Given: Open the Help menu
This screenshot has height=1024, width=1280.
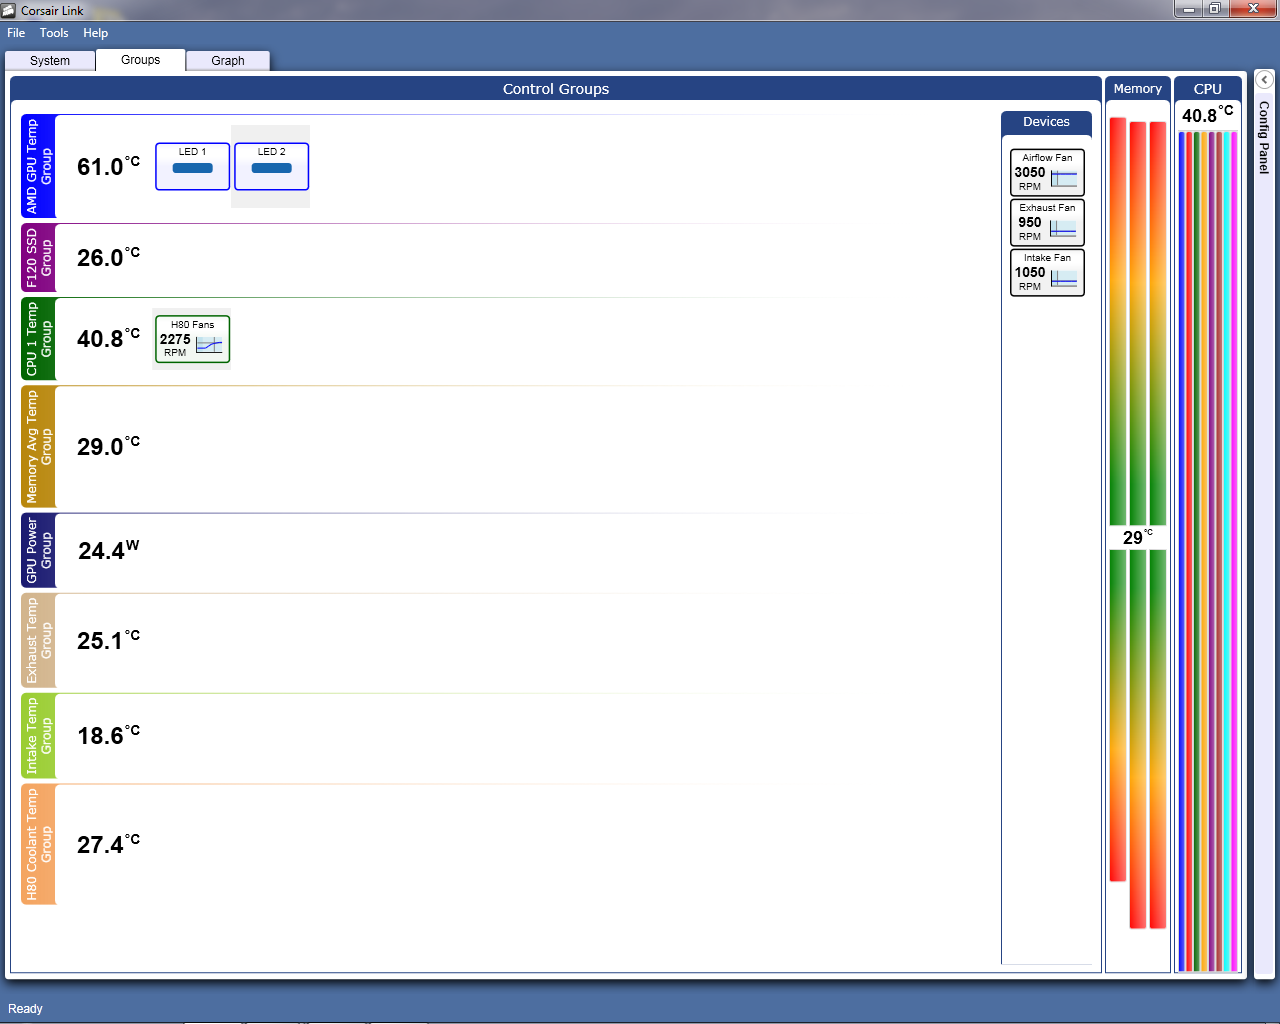Looking at the screenshot, I should pos(96,33).
